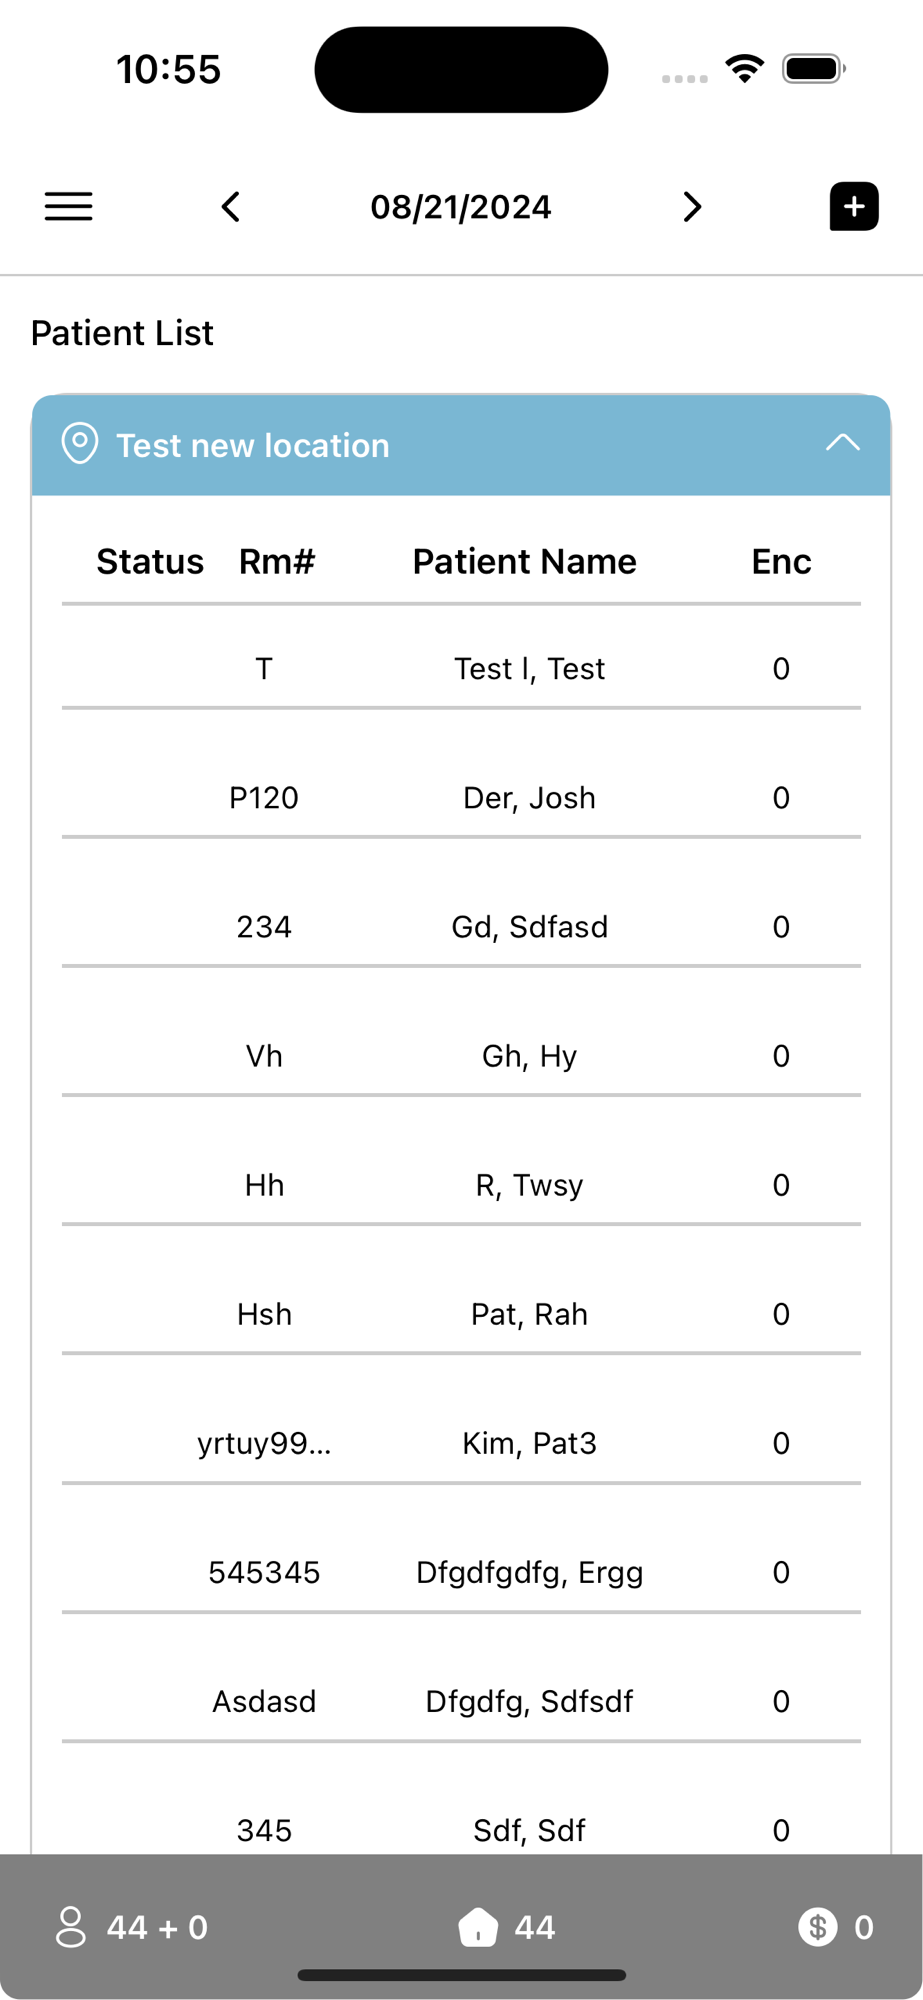Tap the dollar sign billing icon
The image size is (923, 2000).
point(817,1926)
